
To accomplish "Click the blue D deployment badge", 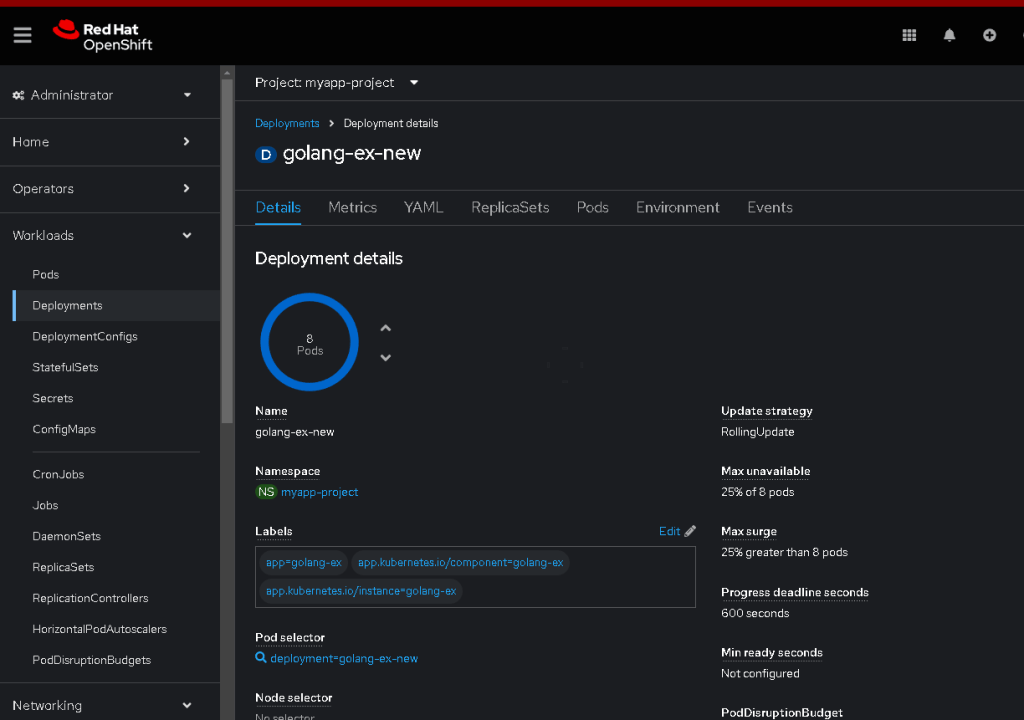I will tap(266, 154).
